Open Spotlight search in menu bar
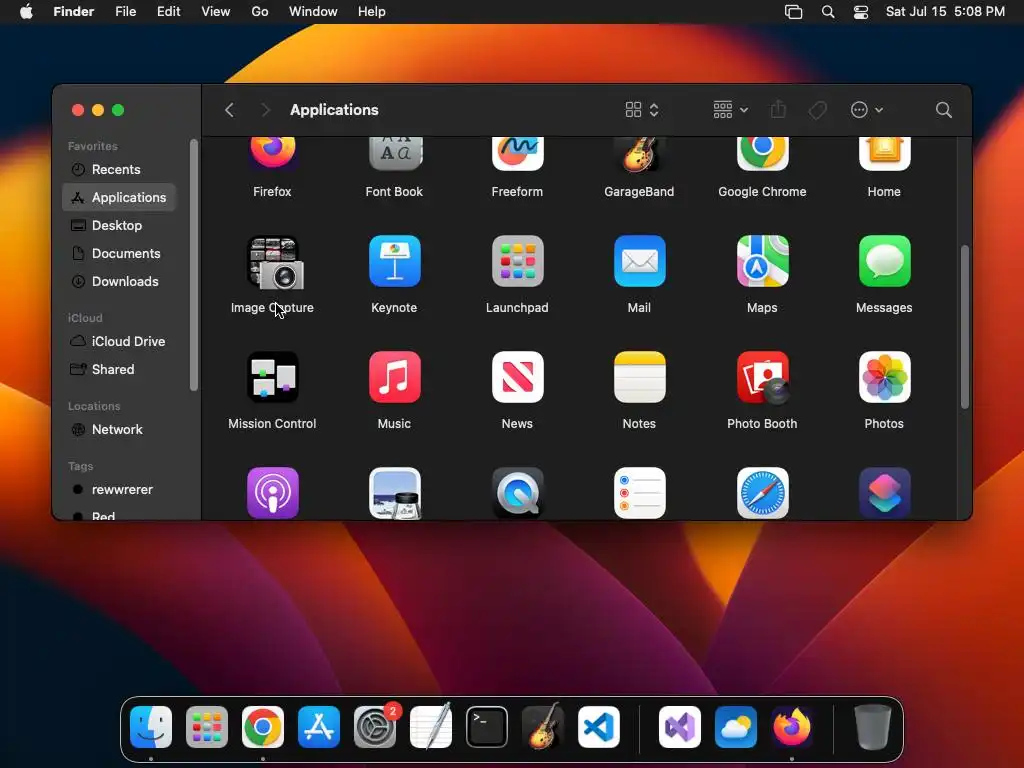This screenshot has height=768, width=1024. 828,12
